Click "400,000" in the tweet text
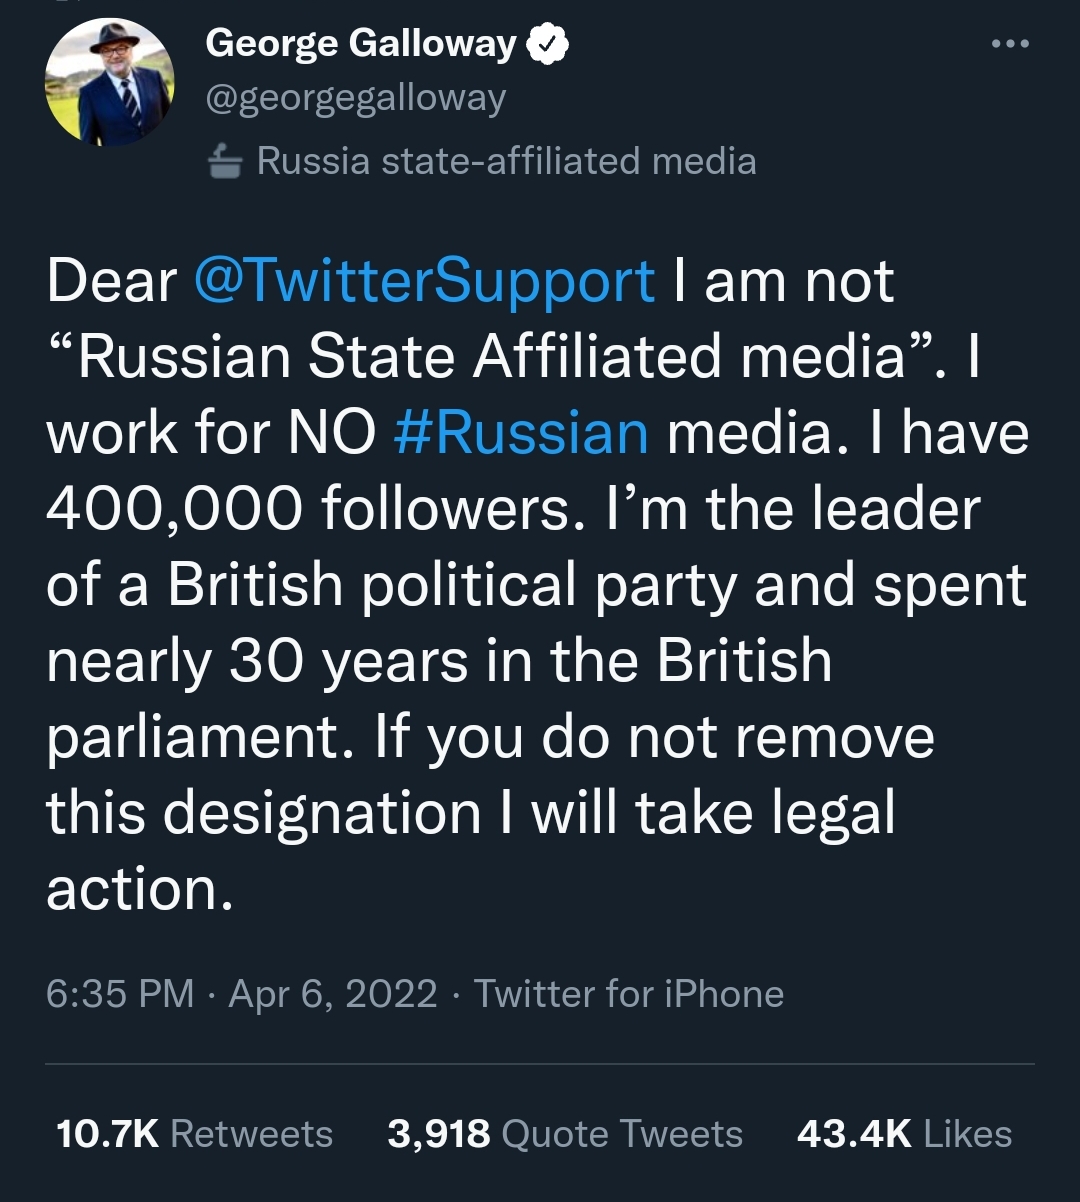1080x1202 pixels. pos(173,509)
